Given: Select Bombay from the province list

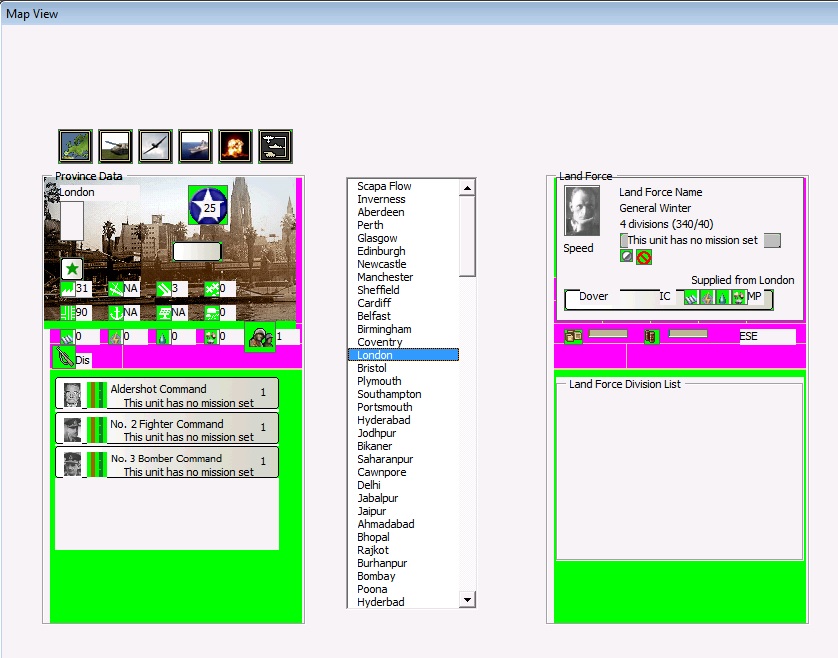Looking at the screenshot, I should tap(376, 576).
